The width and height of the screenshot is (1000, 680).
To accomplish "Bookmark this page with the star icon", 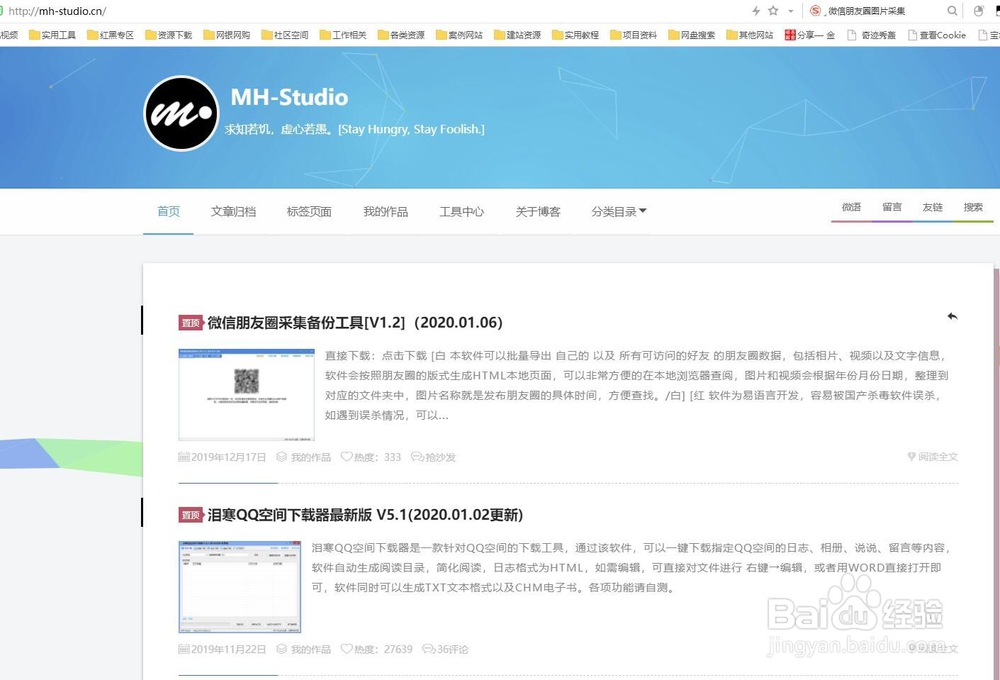I will click(773, 11).
